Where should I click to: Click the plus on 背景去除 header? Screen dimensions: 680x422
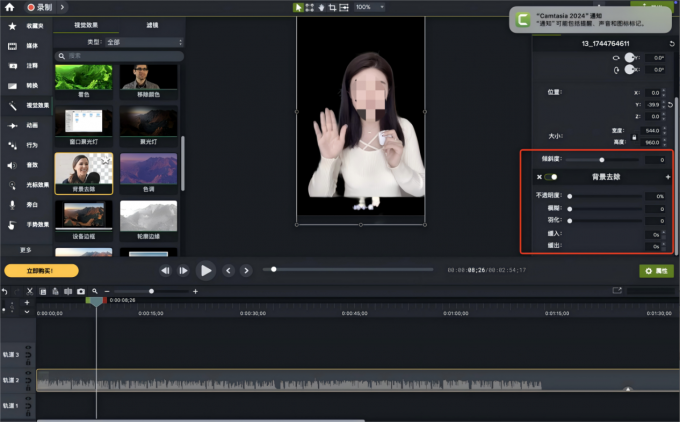pos(668,177)
